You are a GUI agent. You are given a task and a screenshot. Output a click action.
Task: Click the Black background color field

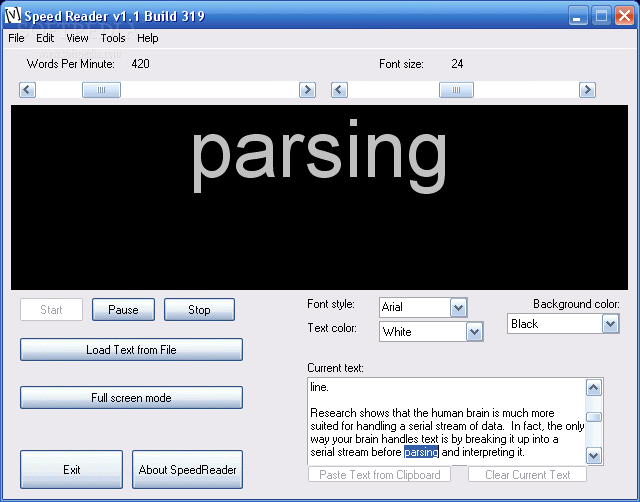[x=555, y=324]
